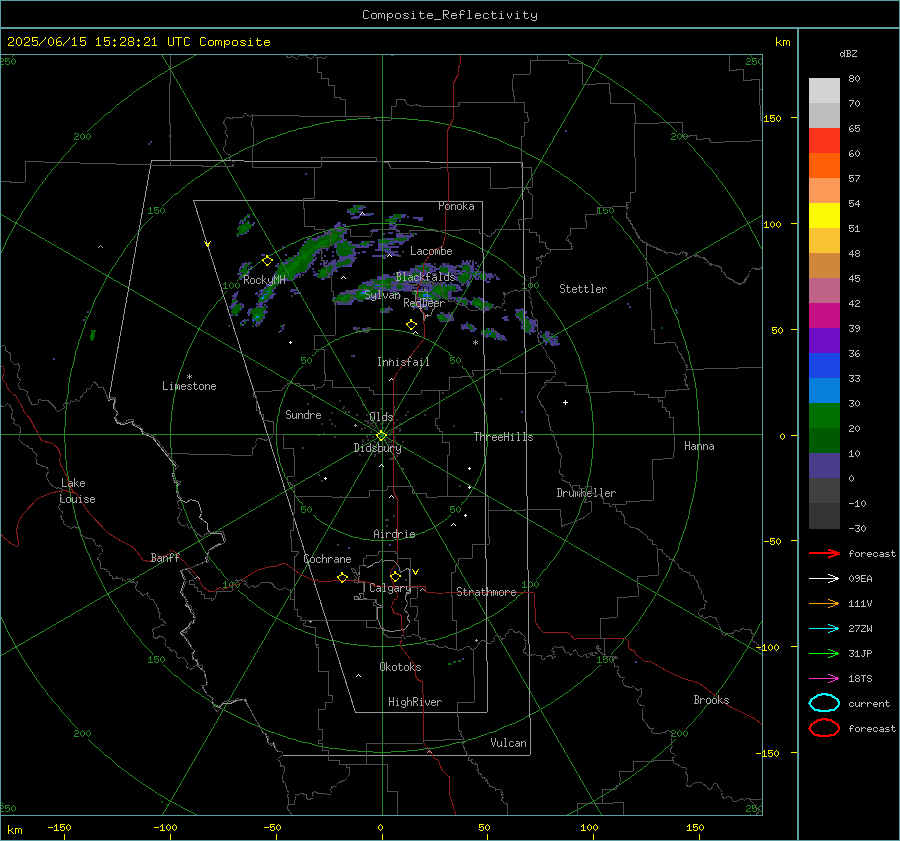Choose the bright green 20-30 dBZ swatch
This screenshot has width=900, height=841.
(x=824, y=416)
